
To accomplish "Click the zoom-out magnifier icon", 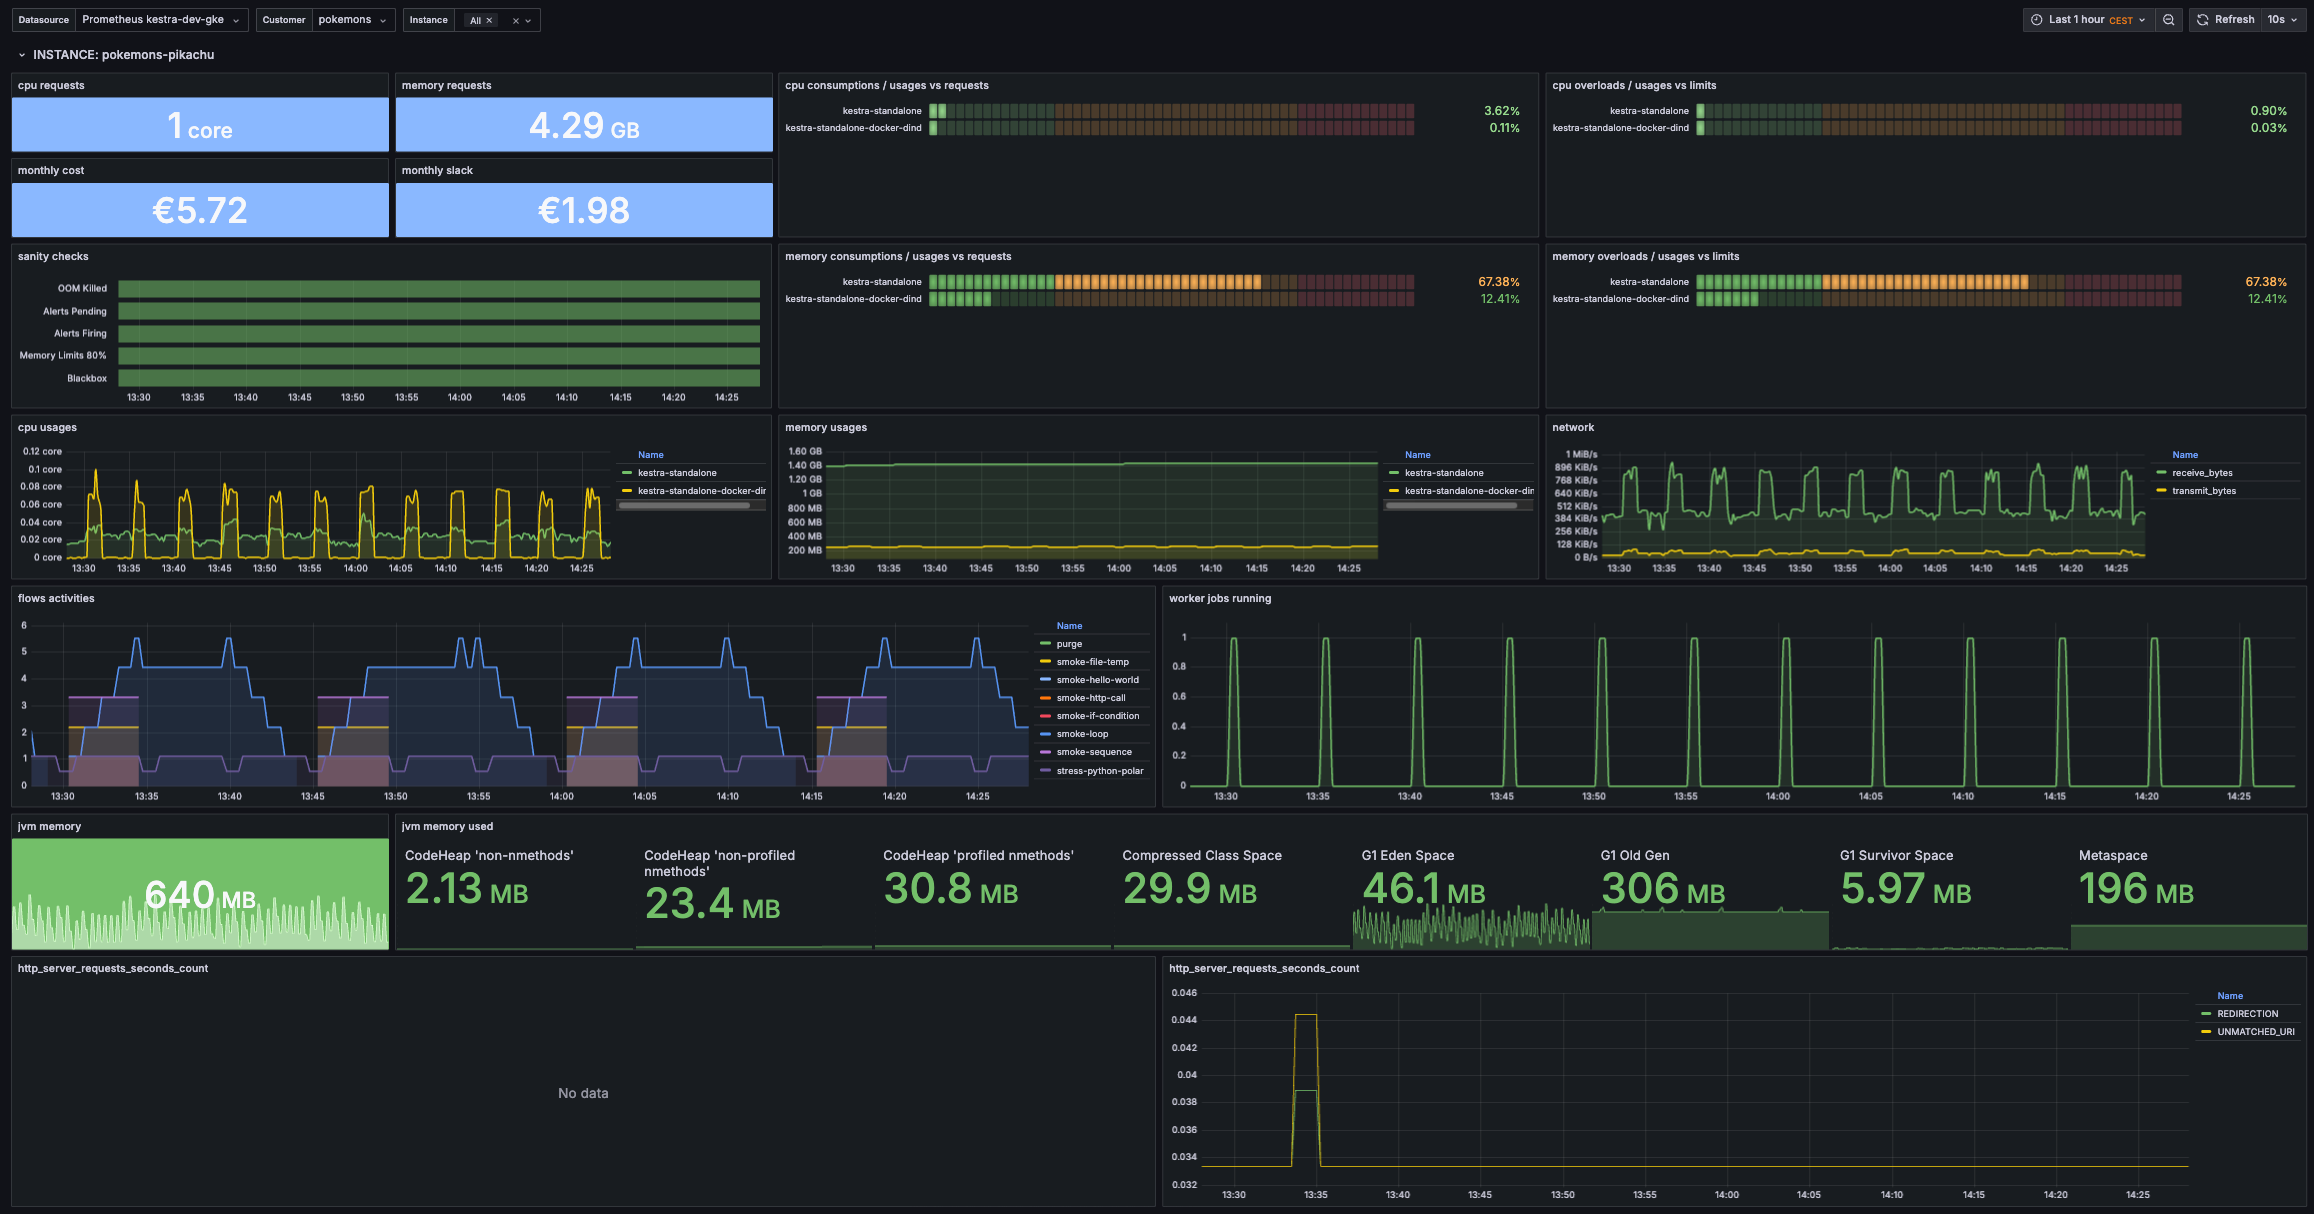I will point(2169,20).
